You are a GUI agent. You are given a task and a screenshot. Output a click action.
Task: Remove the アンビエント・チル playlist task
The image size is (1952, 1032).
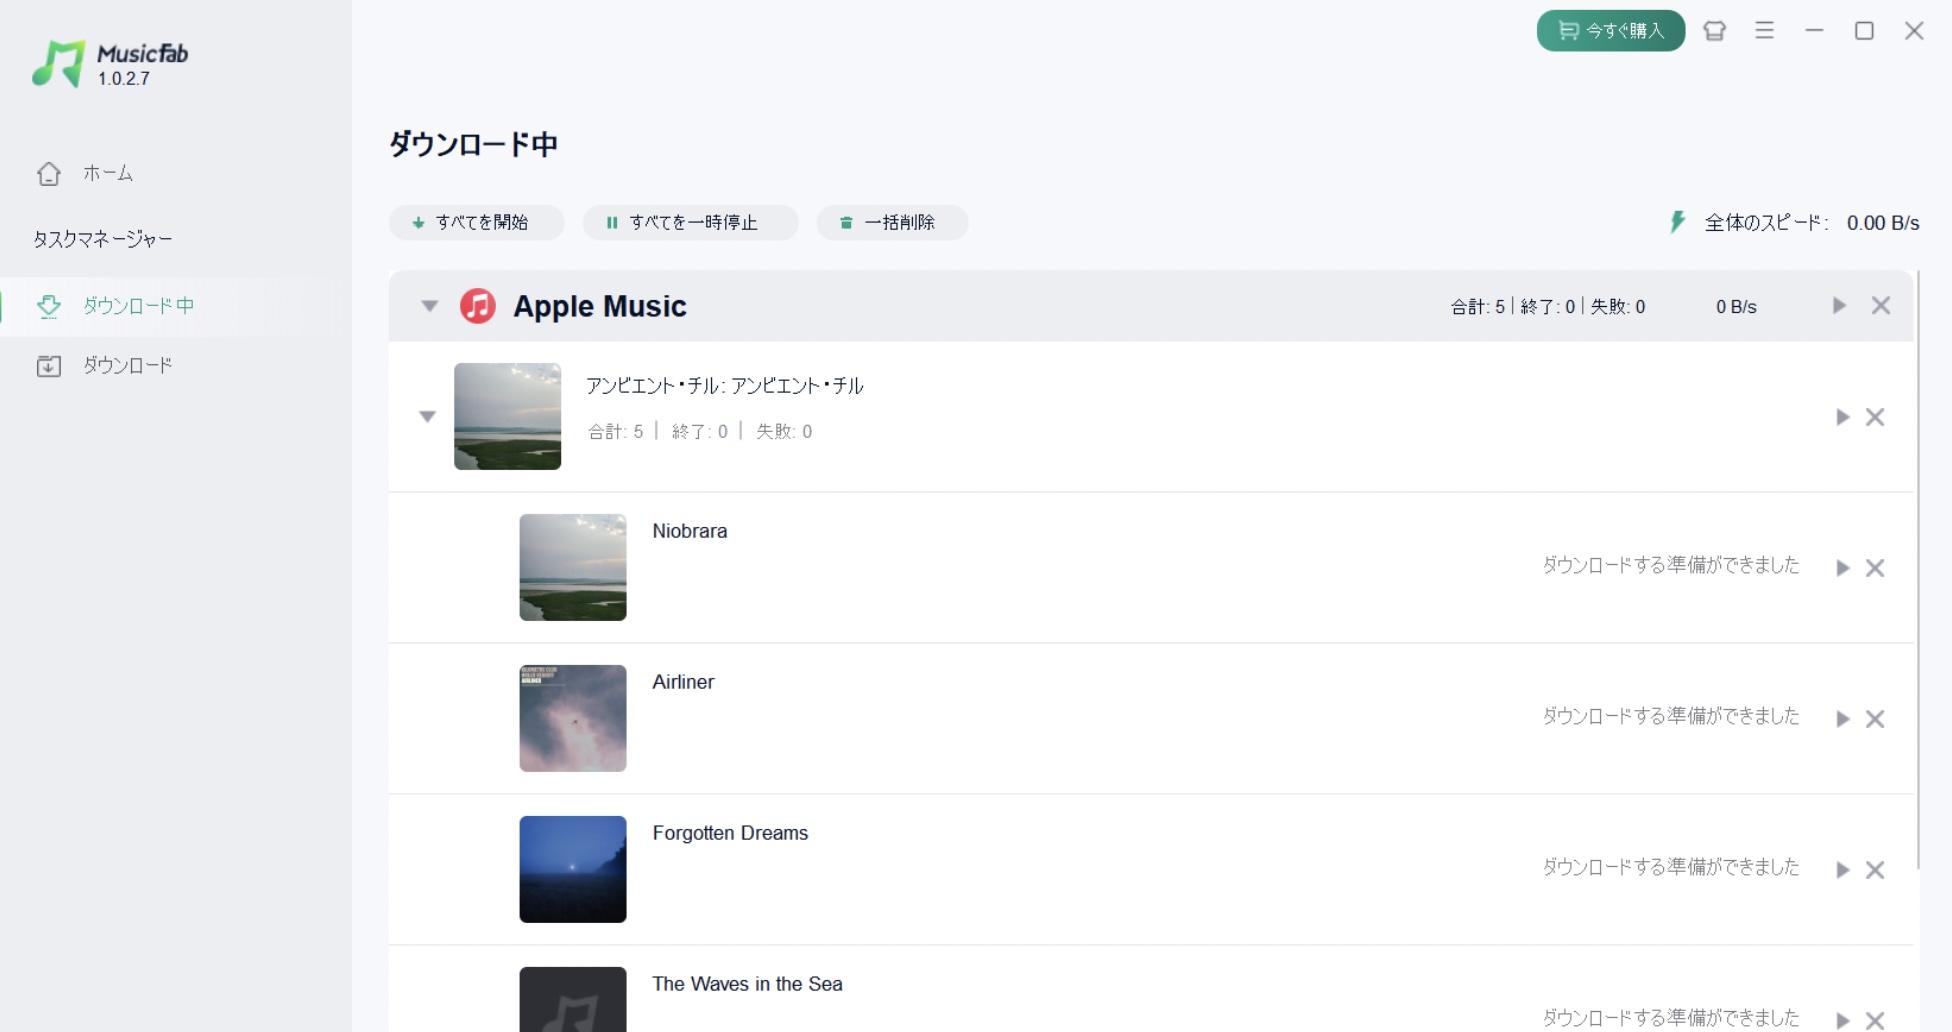[1875, 417]
